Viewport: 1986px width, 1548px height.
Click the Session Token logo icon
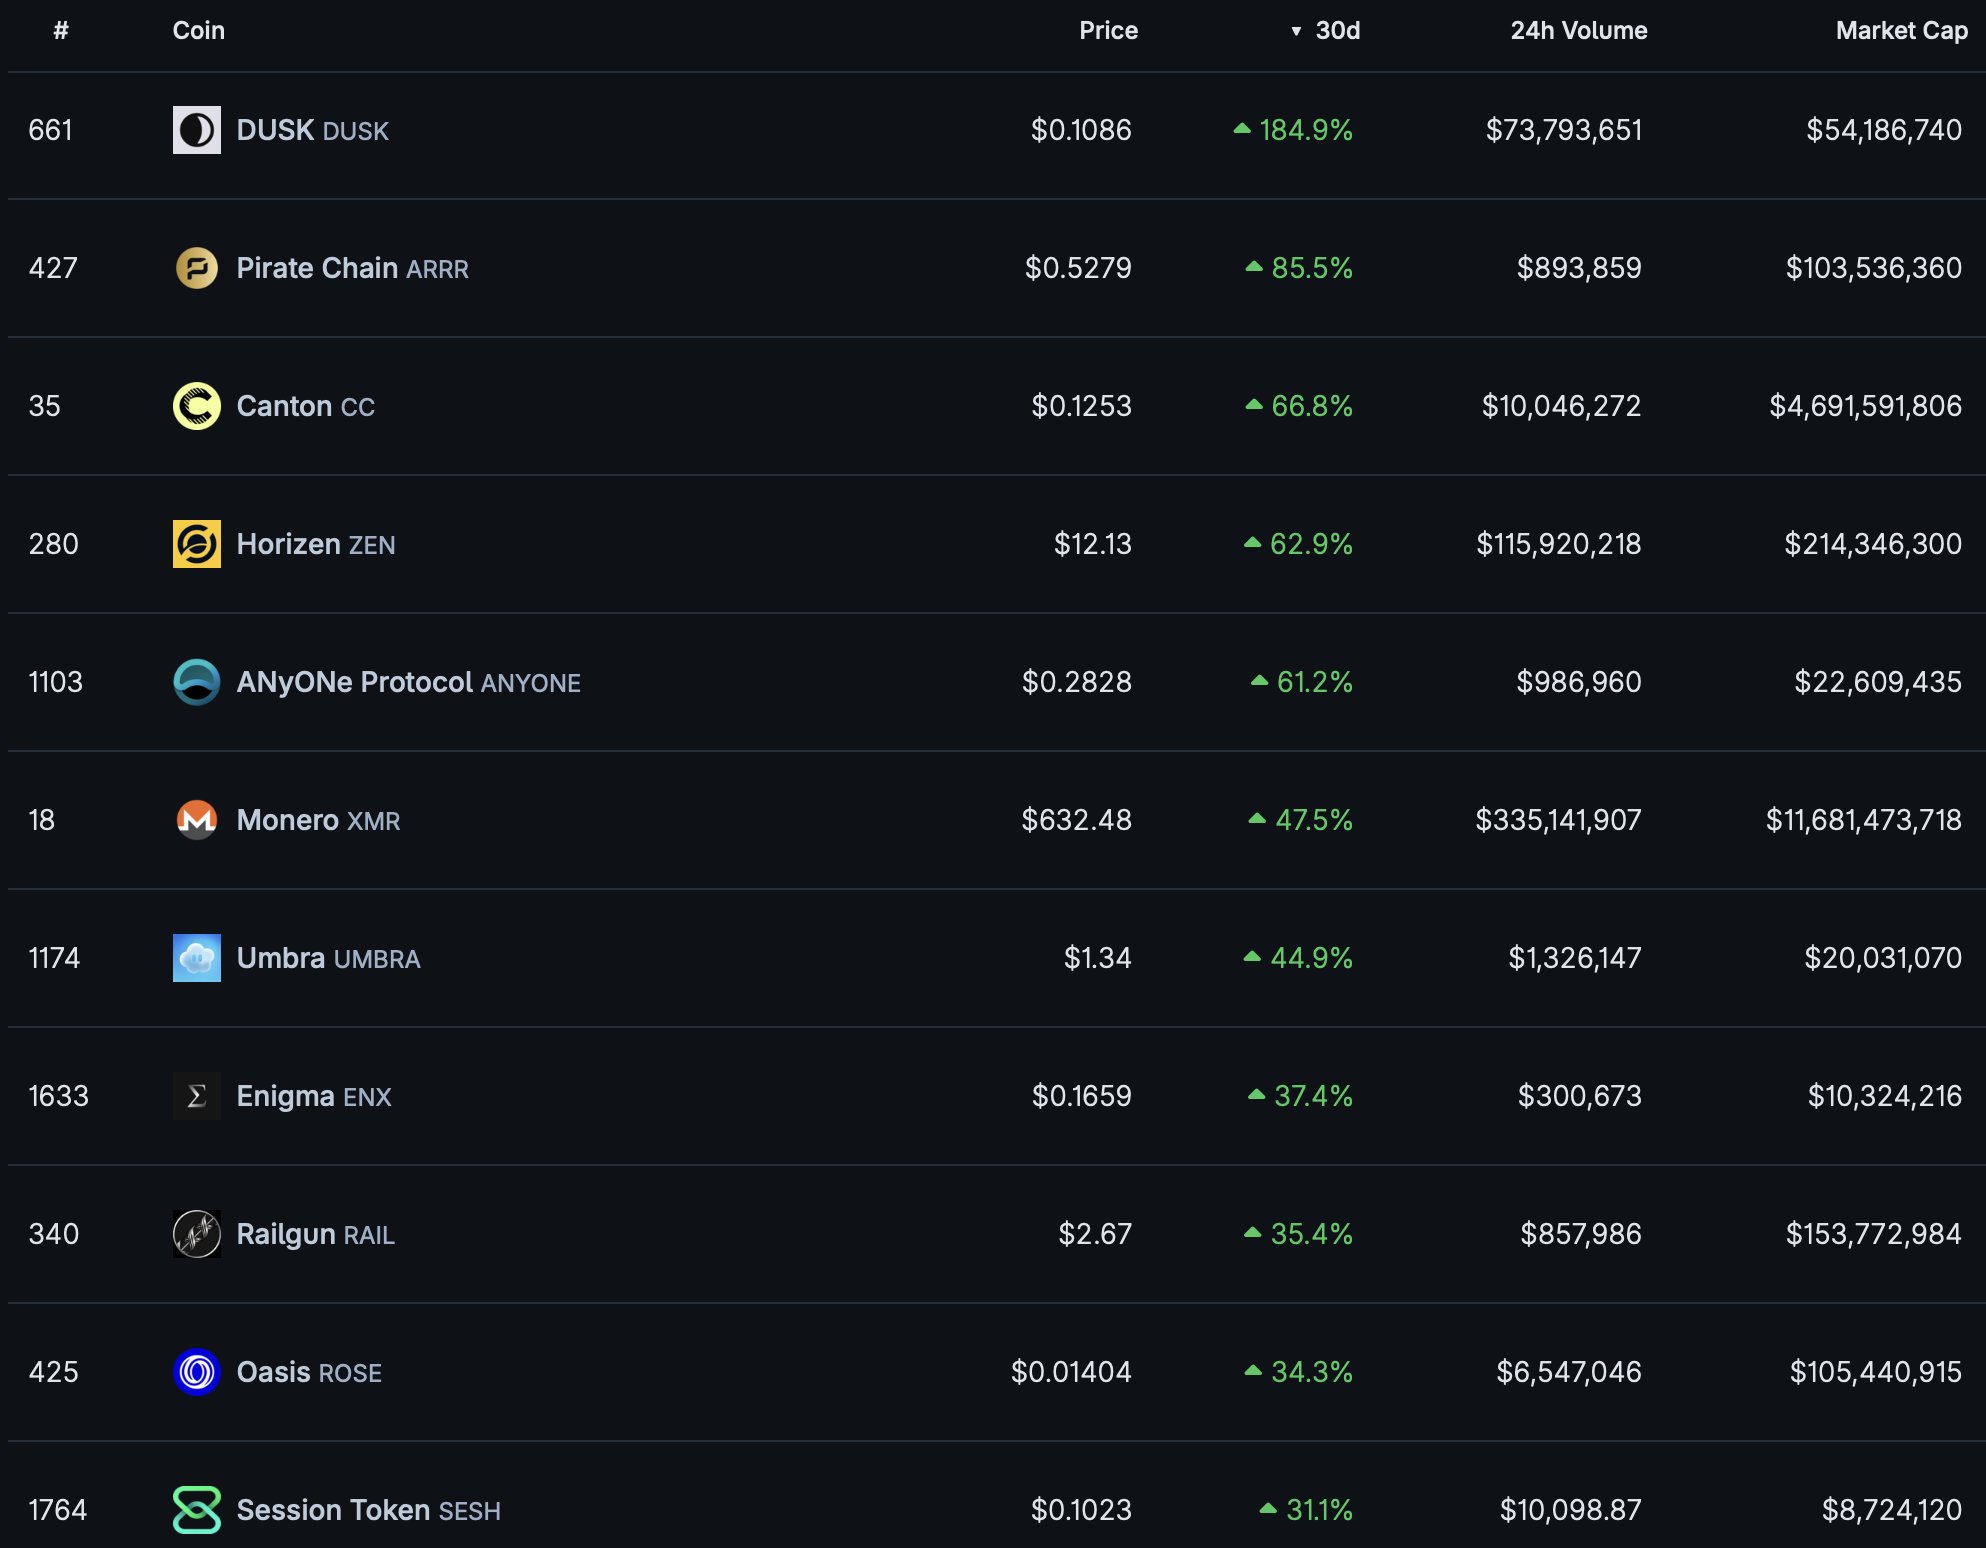(196, 1510)
